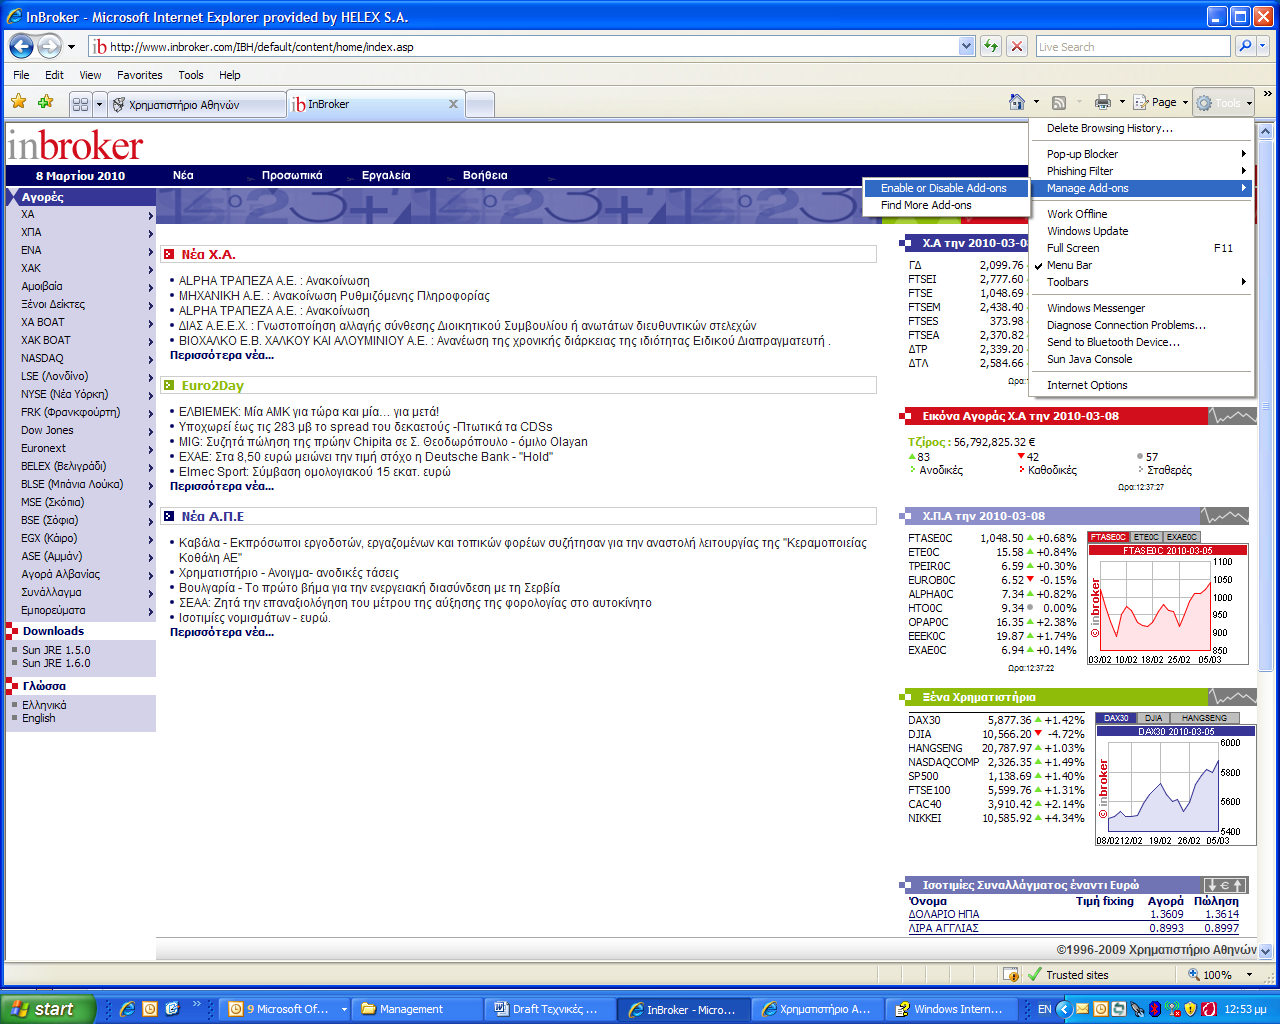Select the FTASE0C chart tab

(1109, 537)
